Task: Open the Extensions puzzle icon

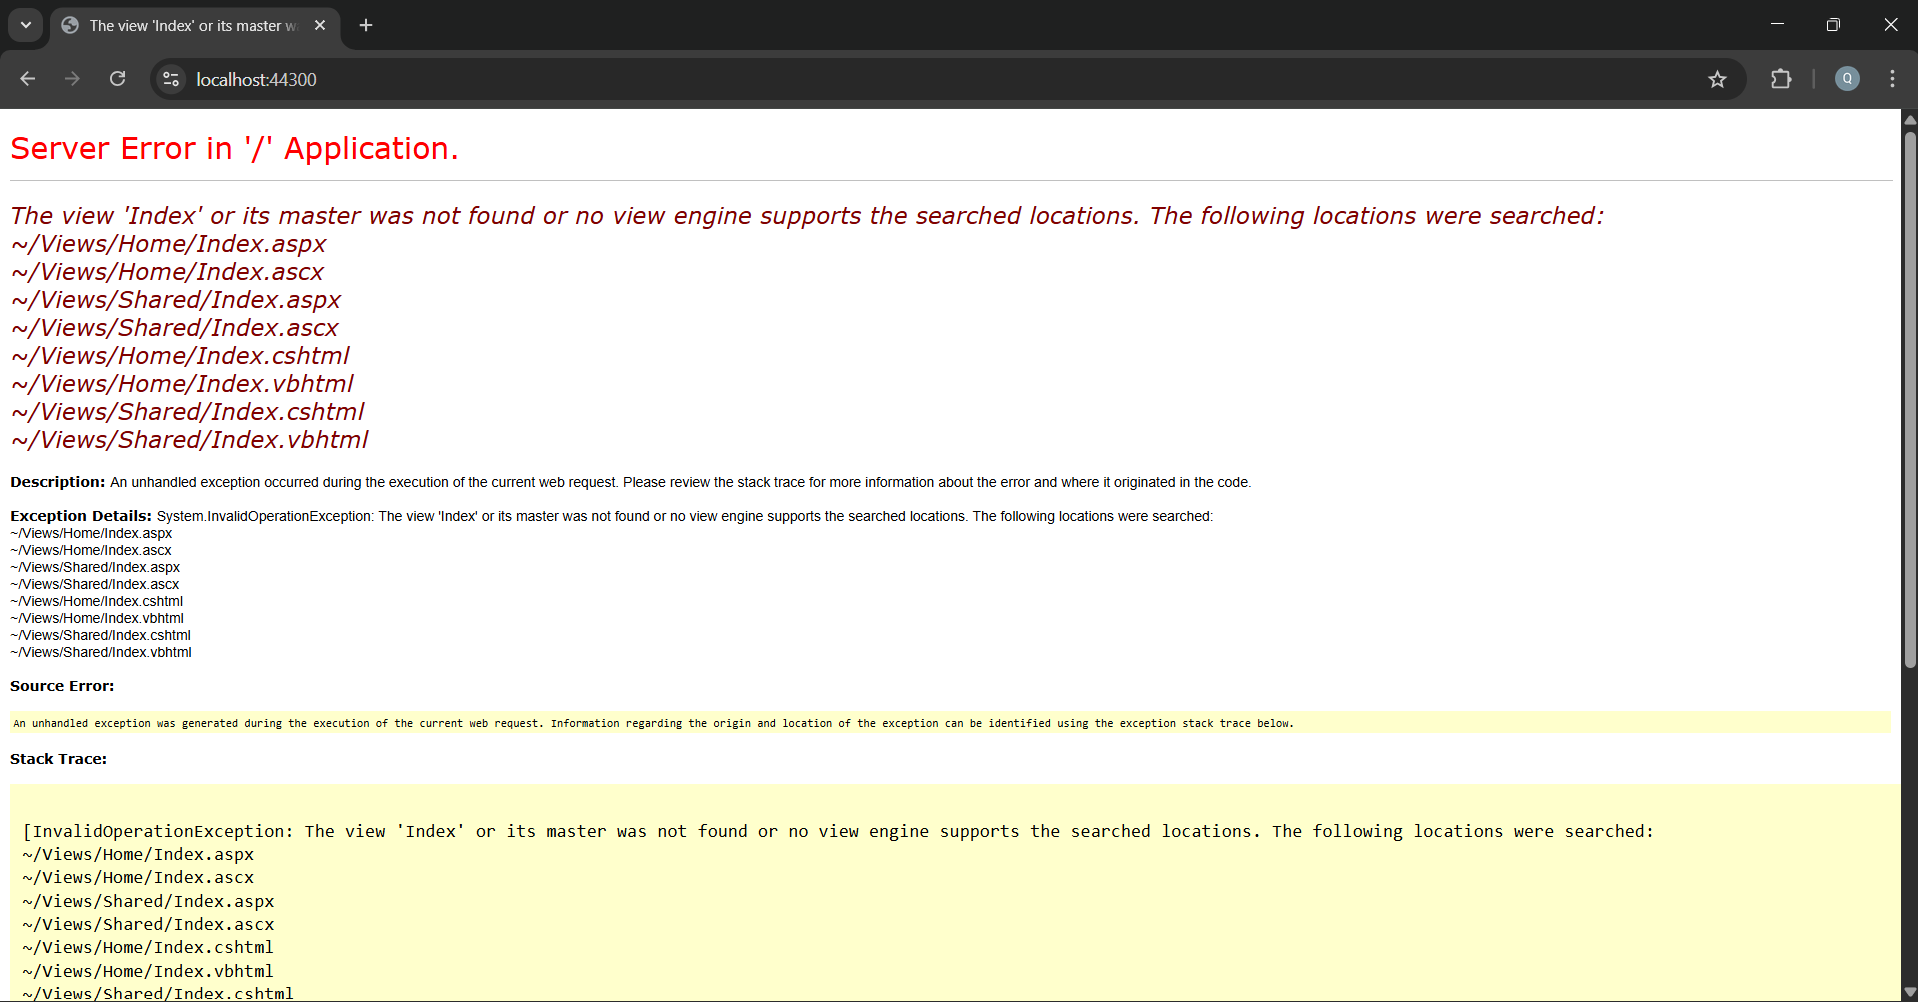Action: [1781, 79]
